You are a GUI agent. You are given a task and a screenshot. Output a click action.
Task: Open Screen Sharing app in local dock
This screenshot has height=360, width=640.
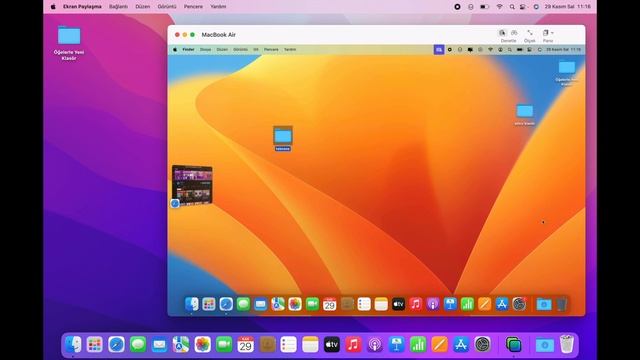513,345
